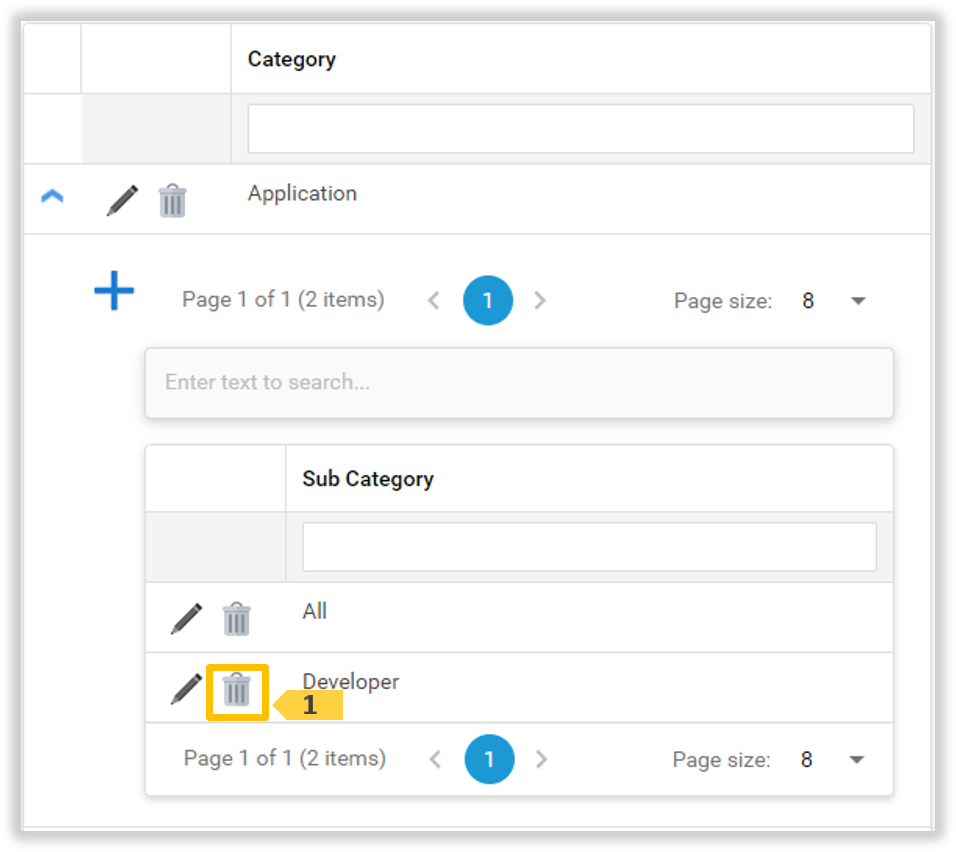Collapse the Application category row
Screen dimensions: 956x852
52,196
